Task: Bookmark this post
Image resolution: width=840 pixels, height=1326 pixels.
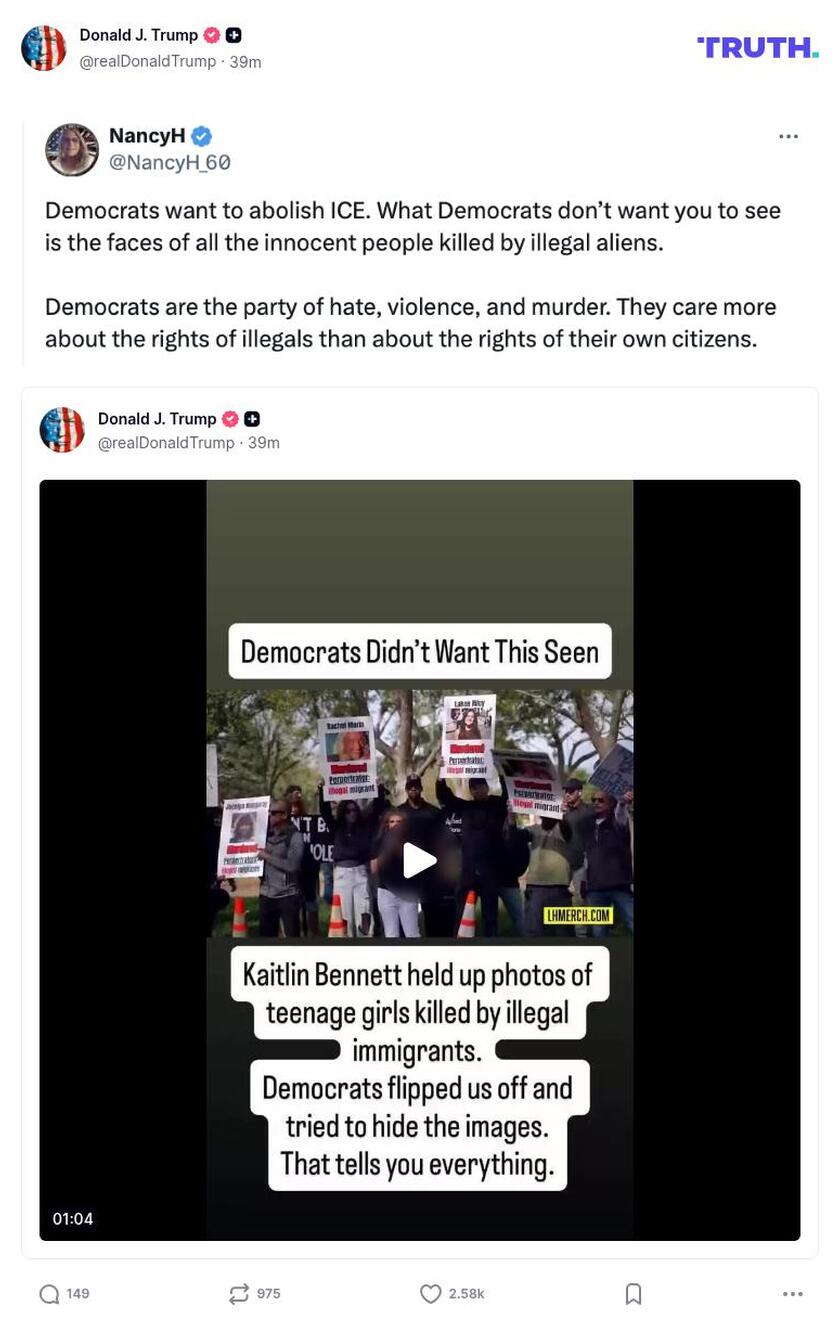Action: click(x=633, y=1294)
